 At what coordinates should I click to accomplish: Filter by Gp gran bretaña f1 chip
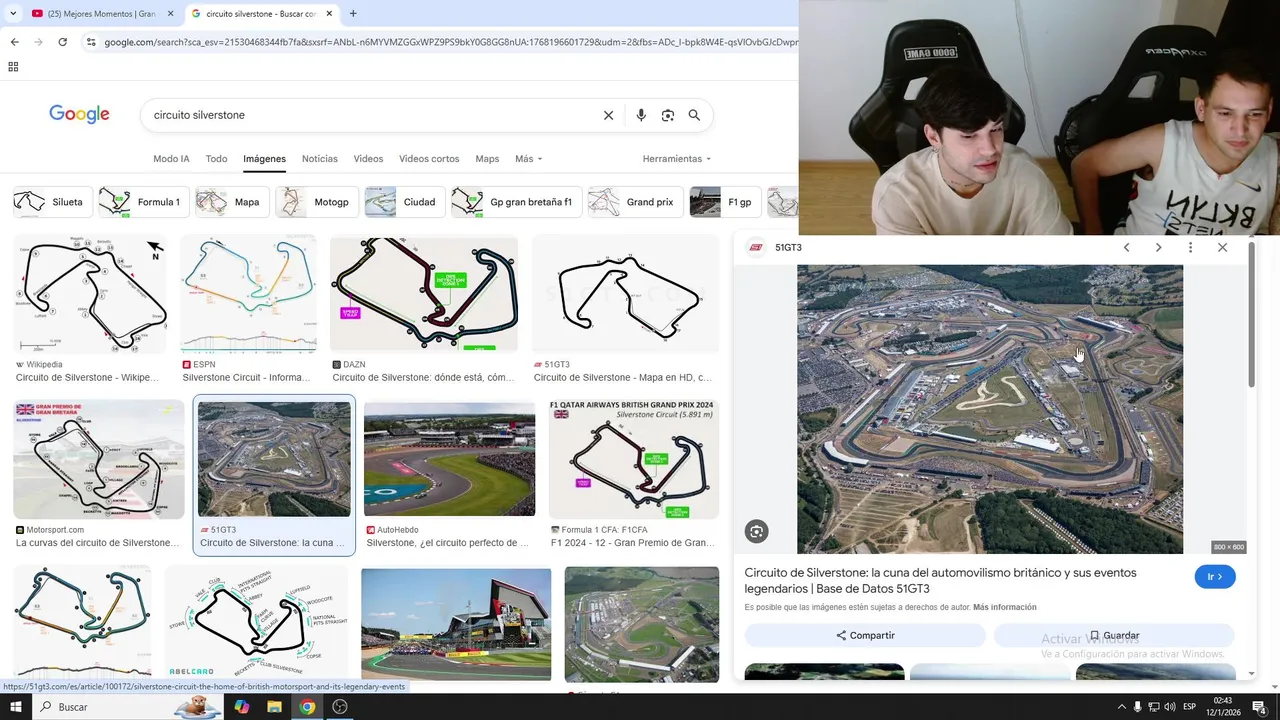pyautogui.click(x=516, y=202)
